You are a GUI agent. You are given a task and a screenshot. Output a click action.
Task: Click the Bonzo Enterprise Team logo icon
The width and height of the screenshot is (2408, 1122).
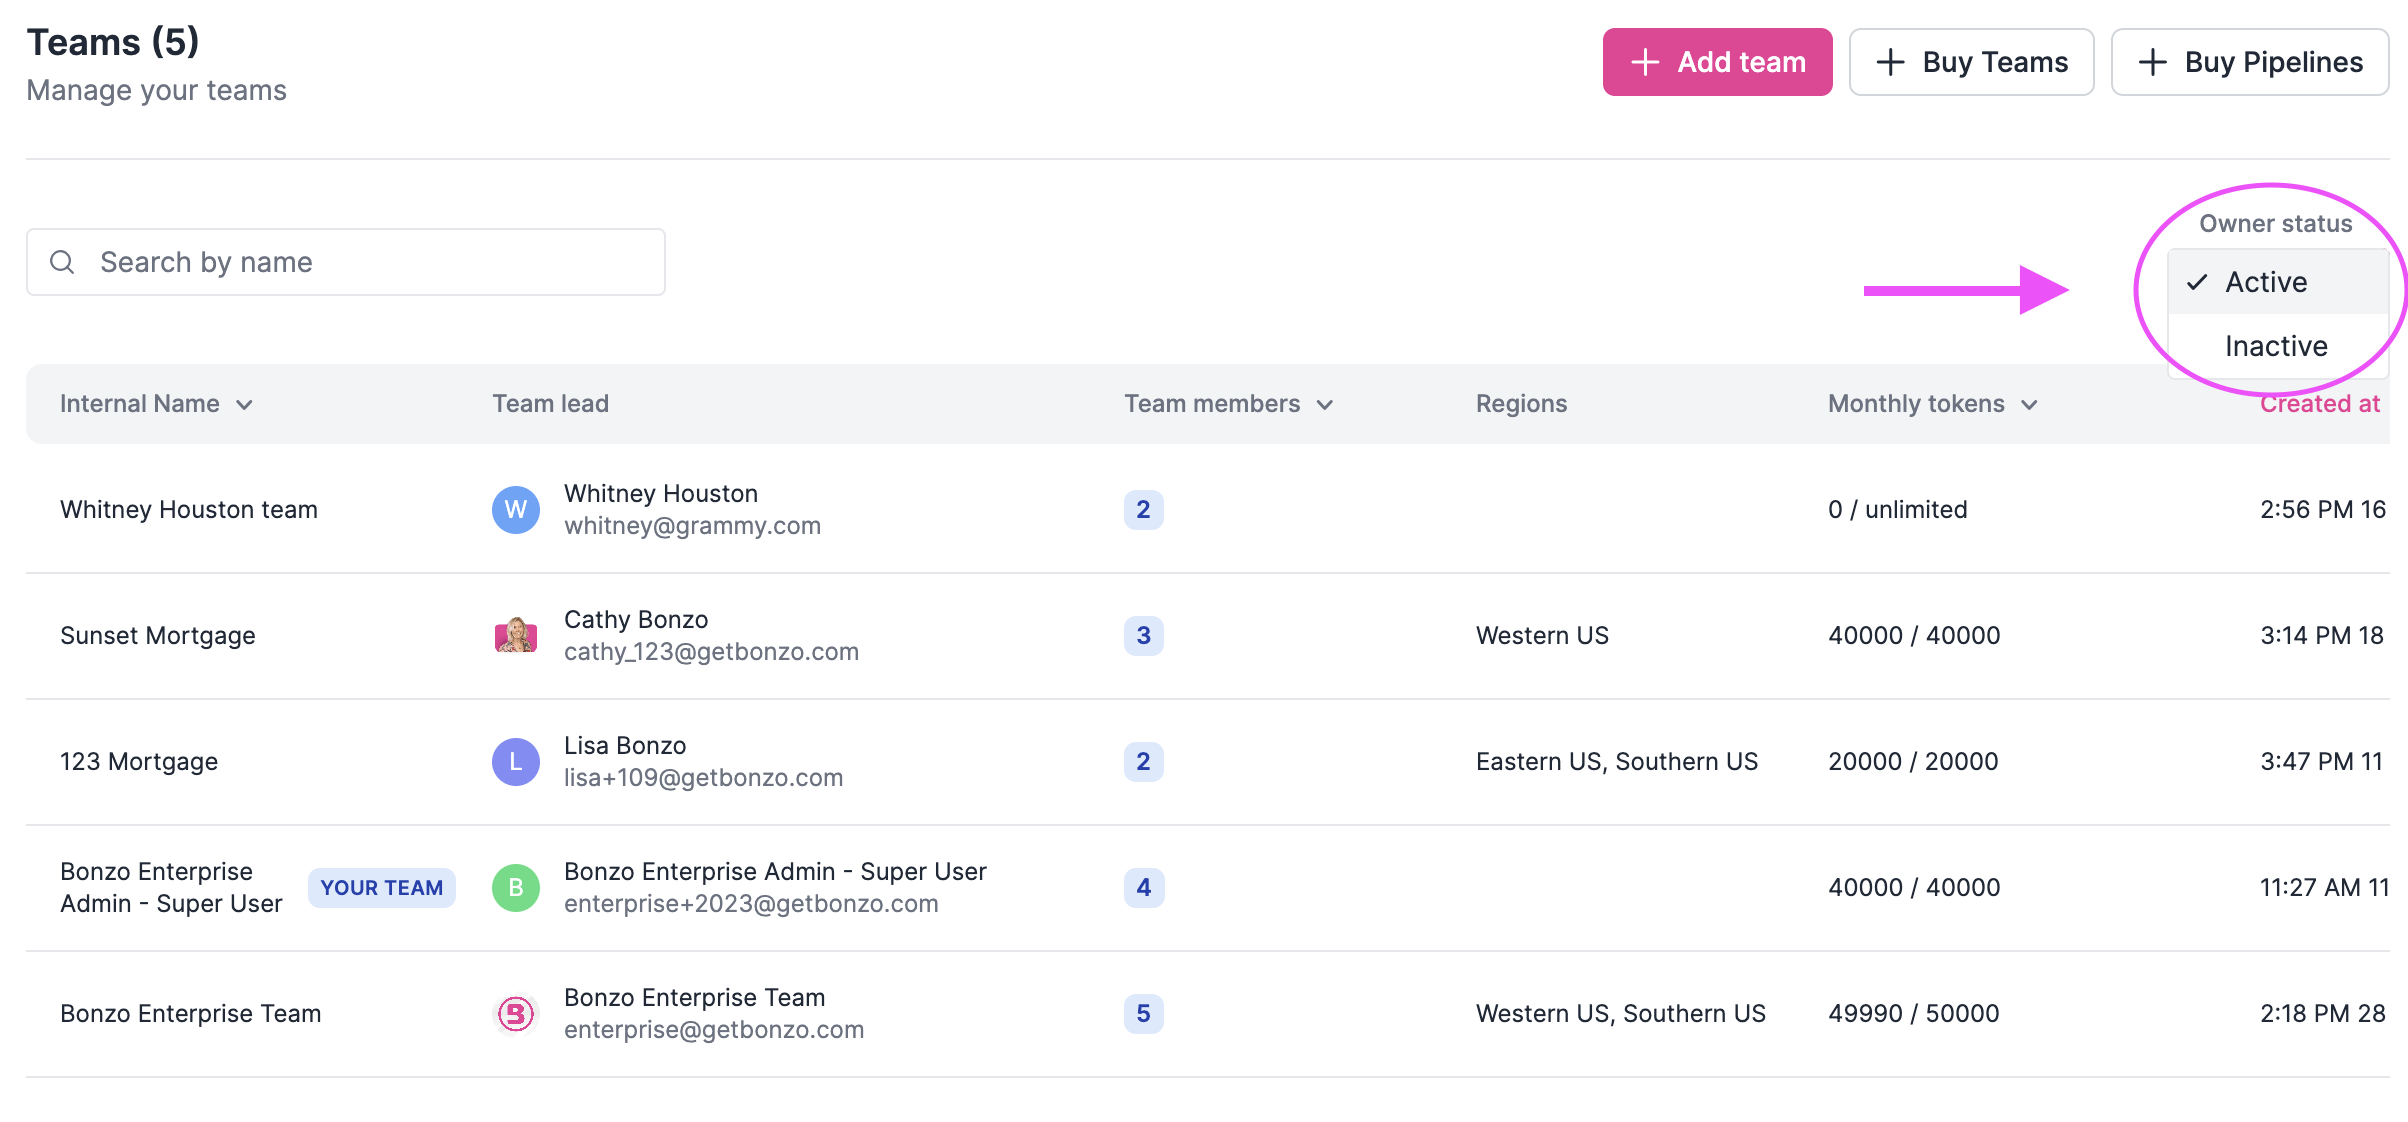(515, 1013)
